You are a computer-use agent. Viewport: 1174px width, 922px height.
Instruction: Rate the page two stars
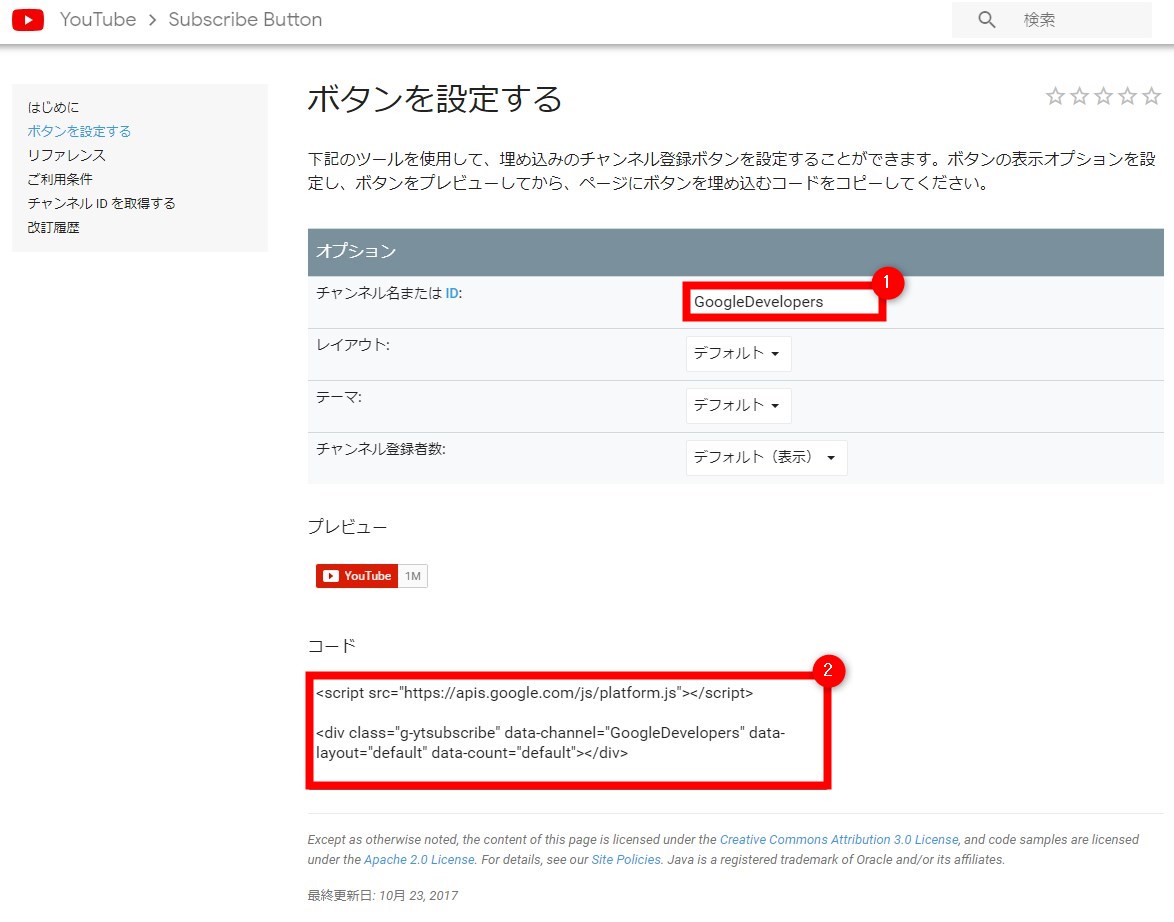tap(1079, 96)
